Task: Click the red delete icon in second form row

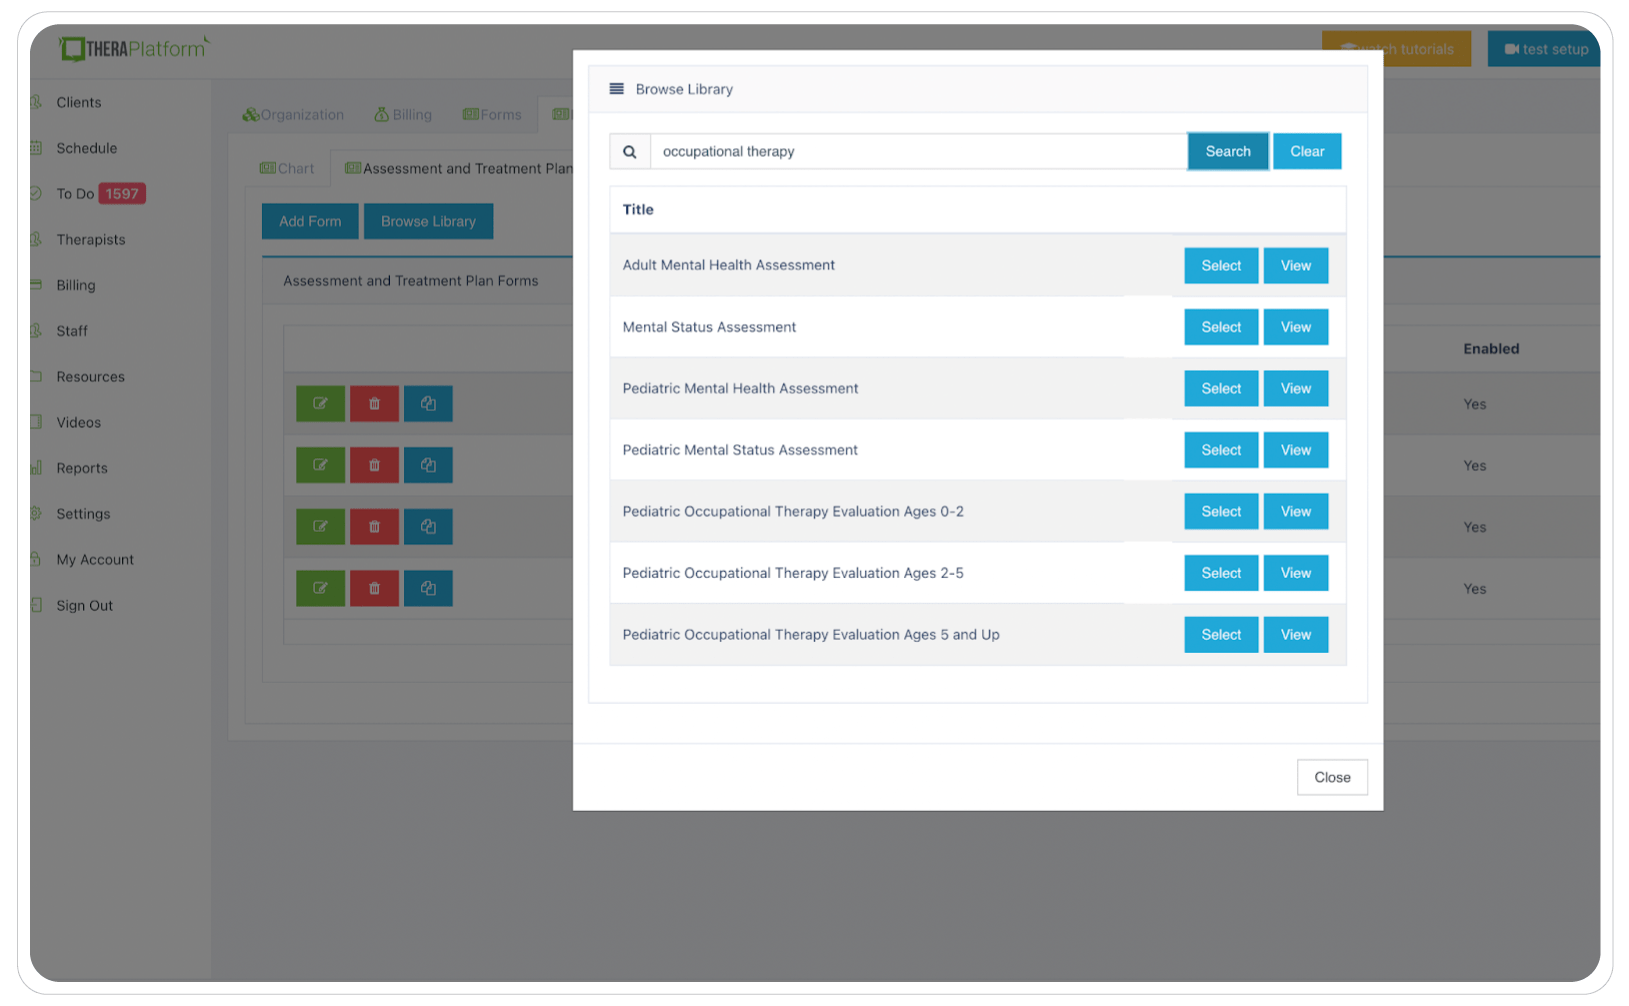Action: pos(374,465)
